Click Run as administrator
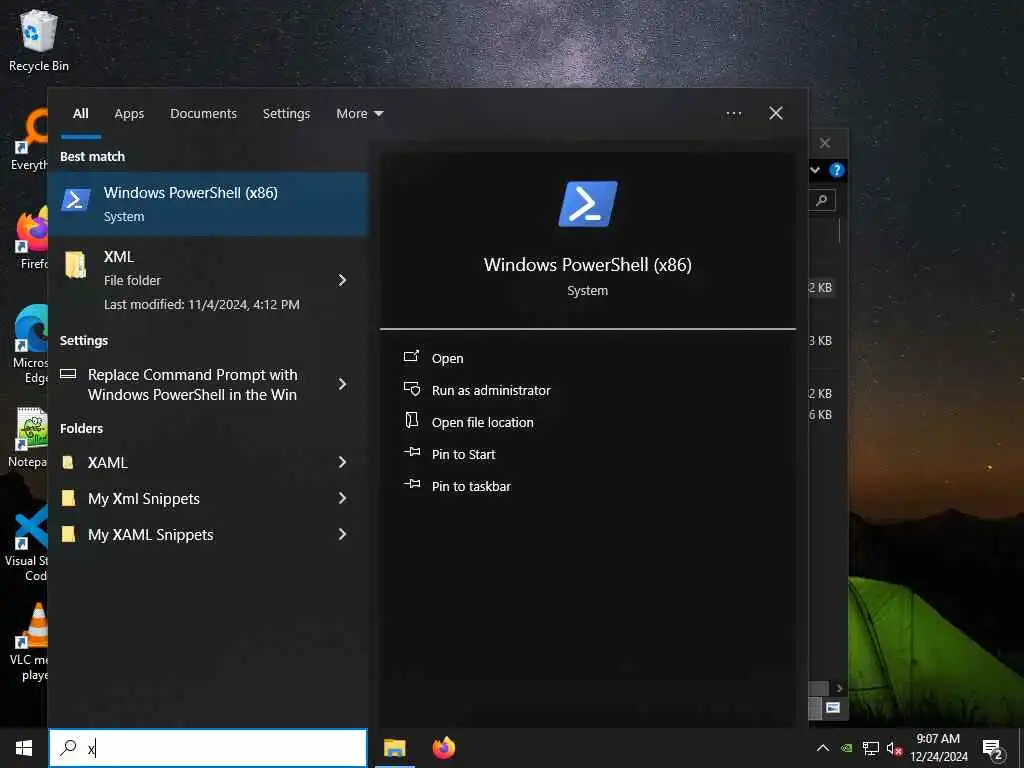This screenshot has height=768, width=1024. tap(491, 391)
